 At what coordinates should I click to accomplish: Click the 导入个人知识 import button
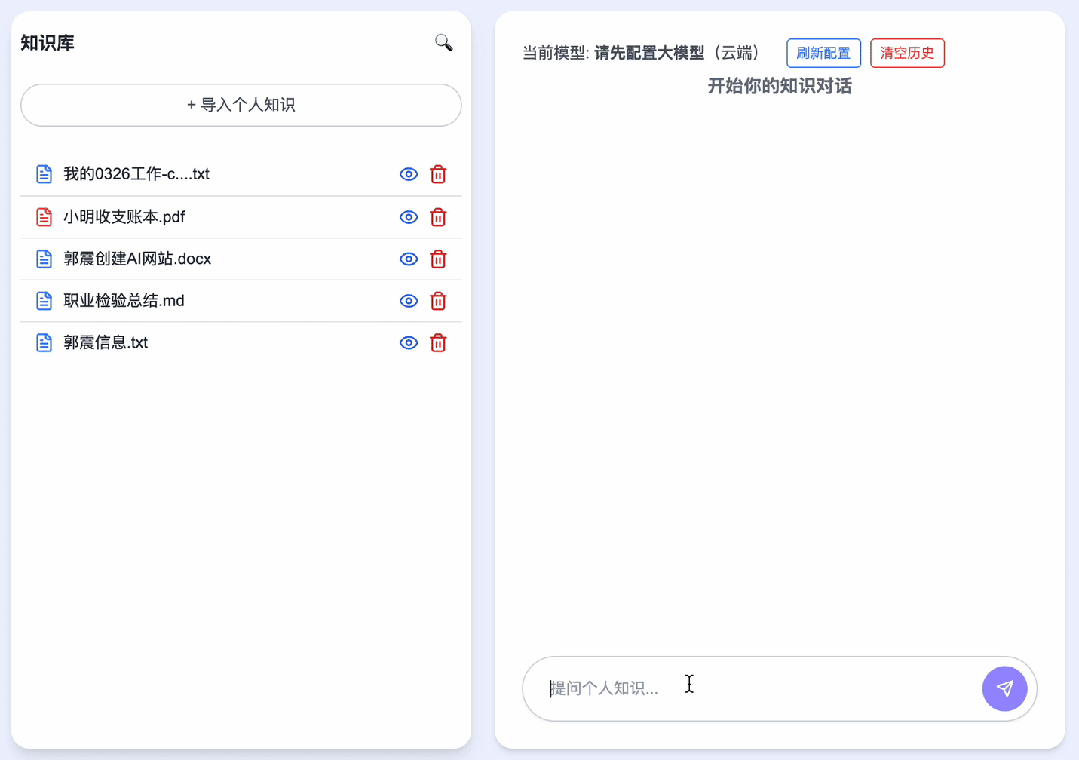(x=241, y=105)
